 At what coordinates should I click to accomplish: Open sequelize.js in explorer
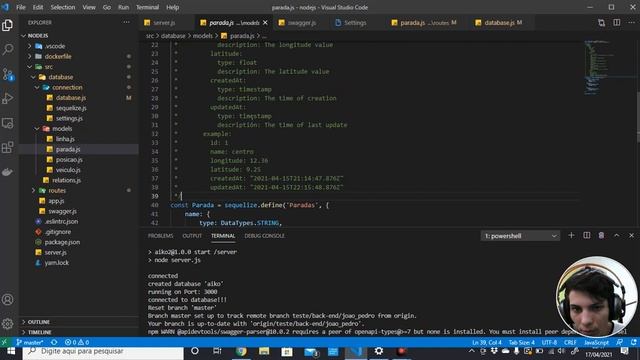coord(71,108)
